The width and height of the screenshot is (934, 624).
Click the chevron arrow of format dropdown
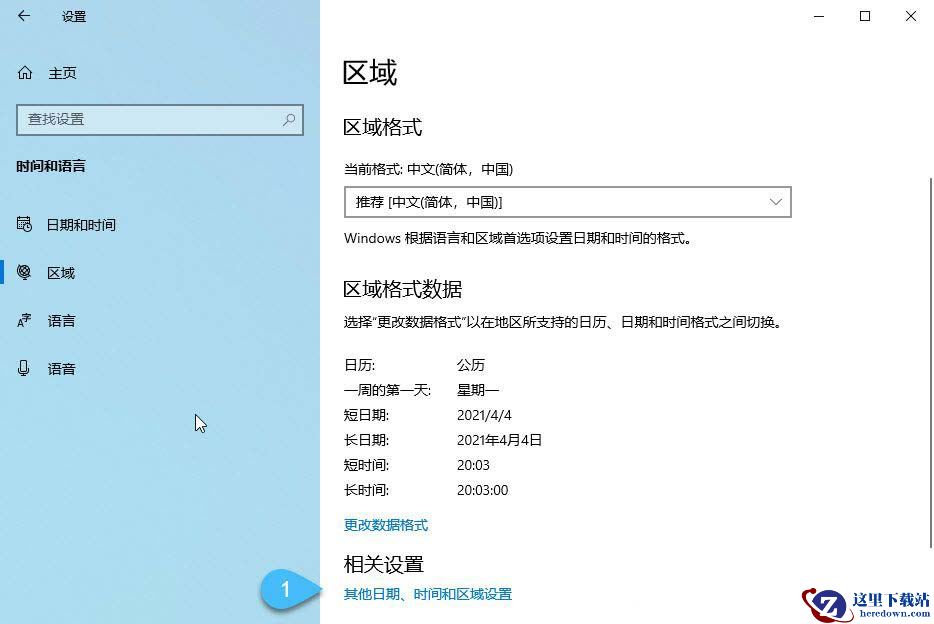[x=776, y=202]
